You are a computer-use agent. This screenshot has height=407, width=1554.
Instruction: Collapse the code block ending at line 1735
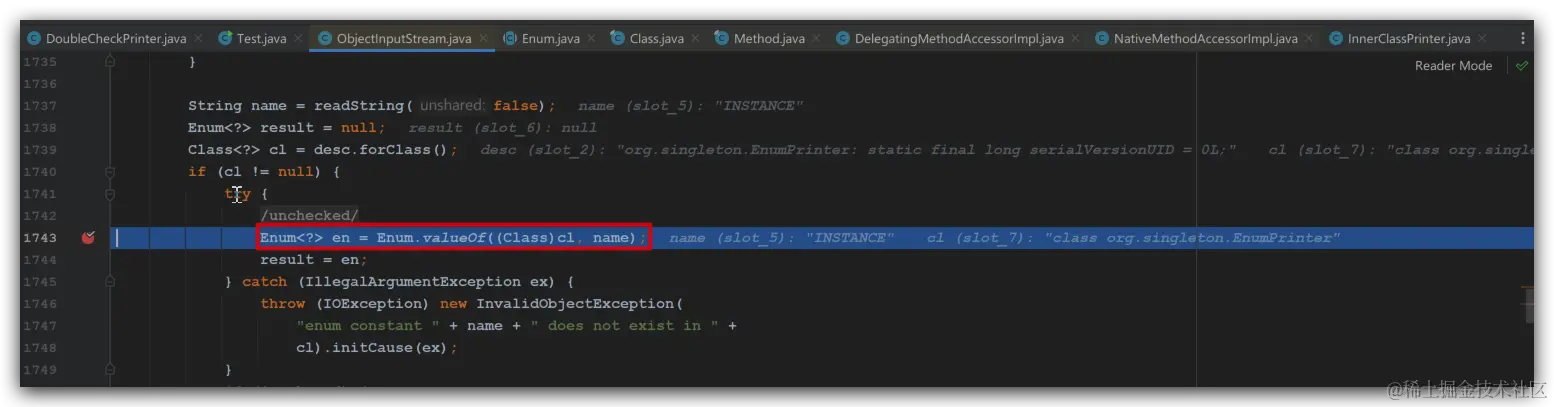[x=110, y=62]
